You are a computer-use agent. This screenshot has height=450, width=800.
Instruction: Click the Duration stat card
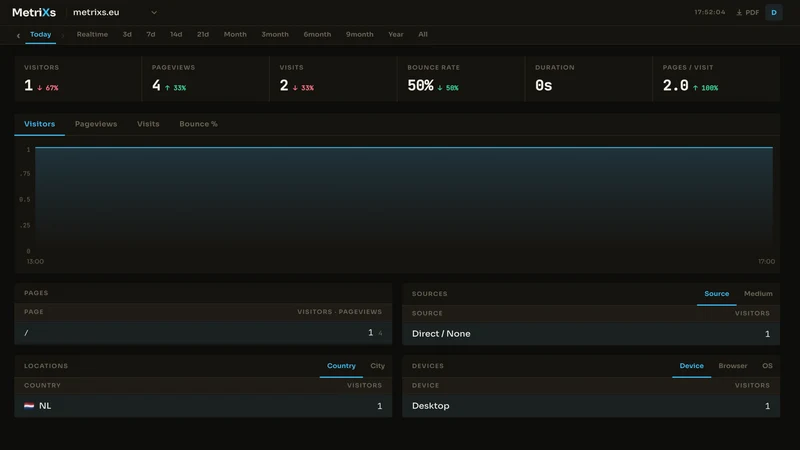tap(589, 79)
